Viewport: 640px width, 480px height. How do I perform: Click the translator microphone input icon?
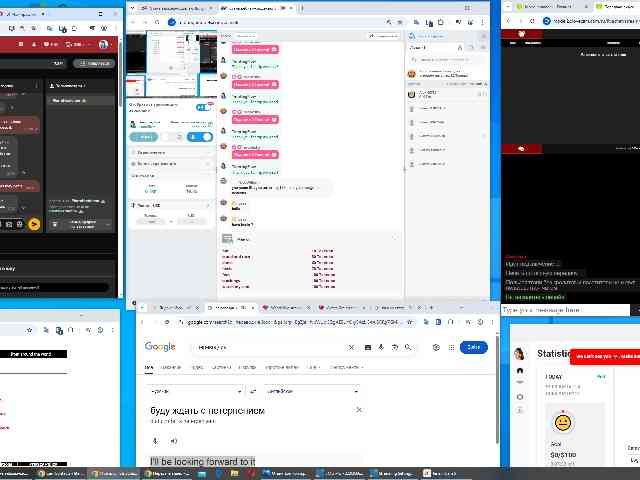coord(154,440)
